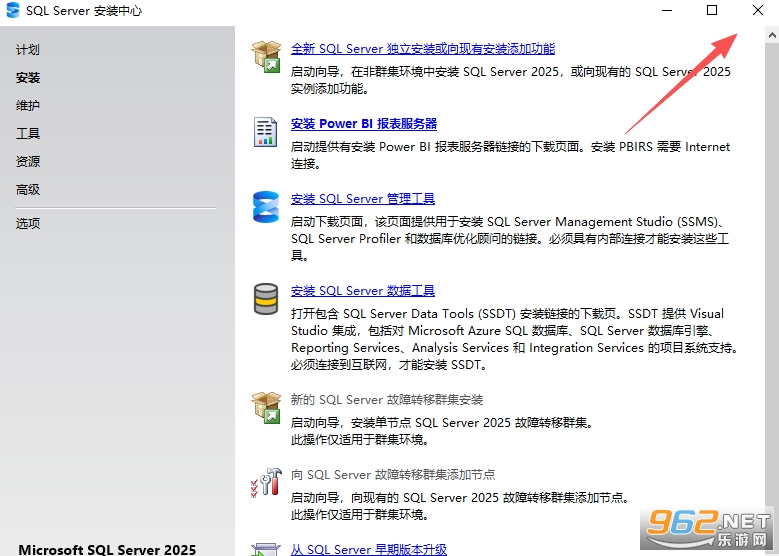Go to the 资源 section
Image resolution: width=779 pixels, height=556 pixels.
tap(27, 161)
